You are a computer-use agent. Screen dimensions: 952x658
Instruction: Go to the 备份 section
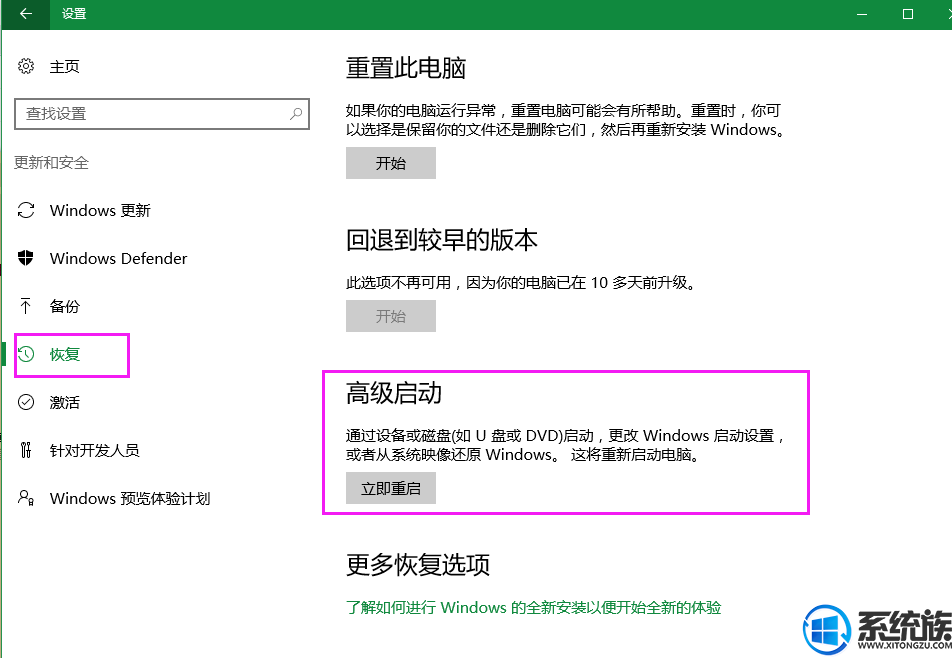tap(64, 307)
